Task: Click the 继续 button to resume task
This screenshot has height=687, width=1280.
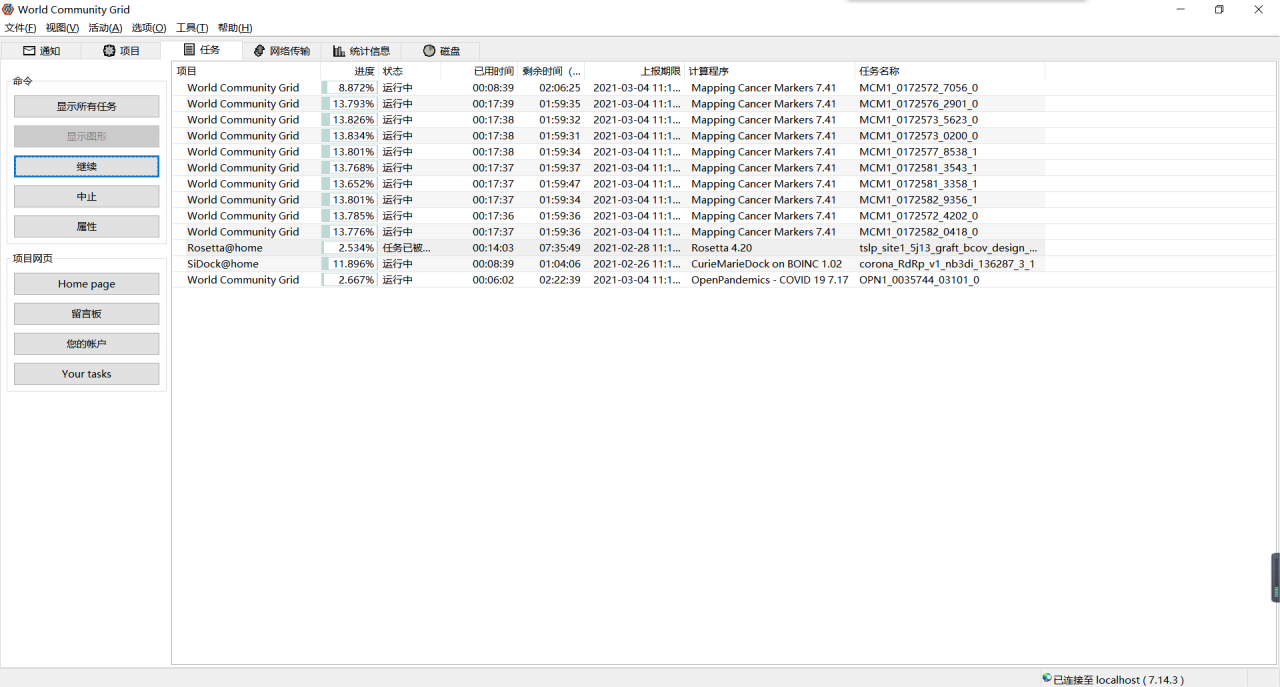Action: coord(86,166)
